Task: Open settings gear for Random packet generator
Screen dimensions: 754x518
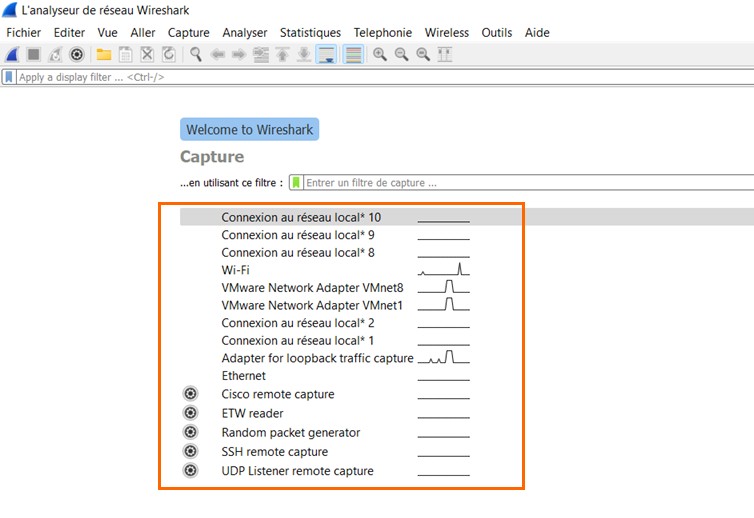Action: click(x=190, y=432)
